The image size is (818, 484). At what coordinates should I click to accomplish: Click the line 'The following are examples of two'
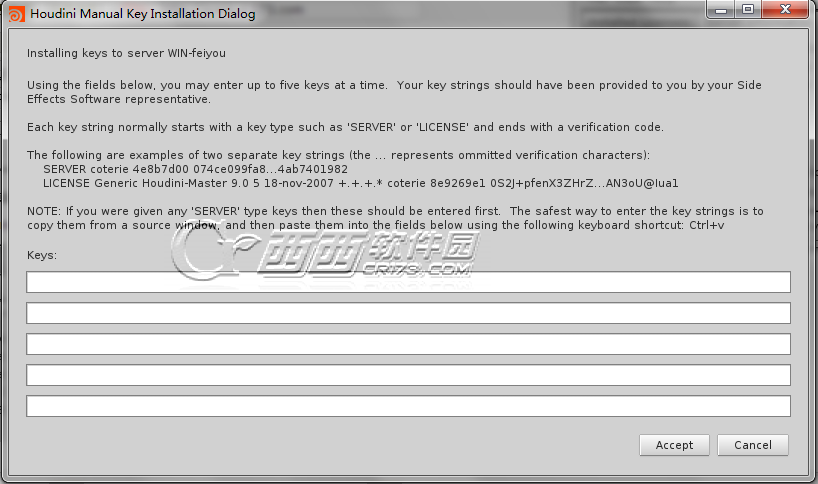[338, 155]
